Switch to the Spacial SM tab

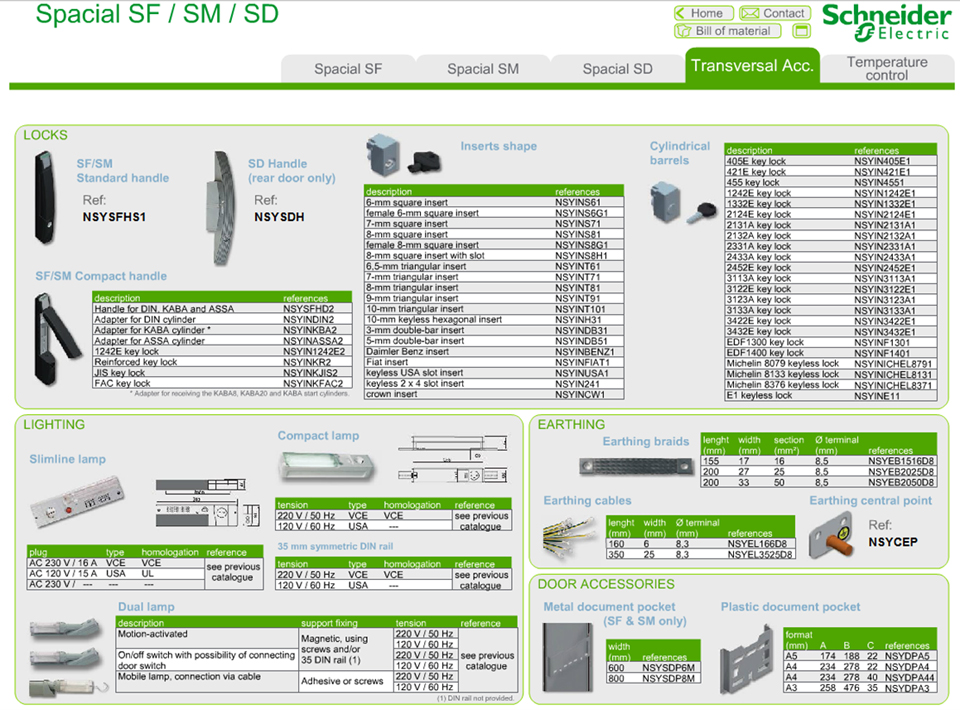483,69
